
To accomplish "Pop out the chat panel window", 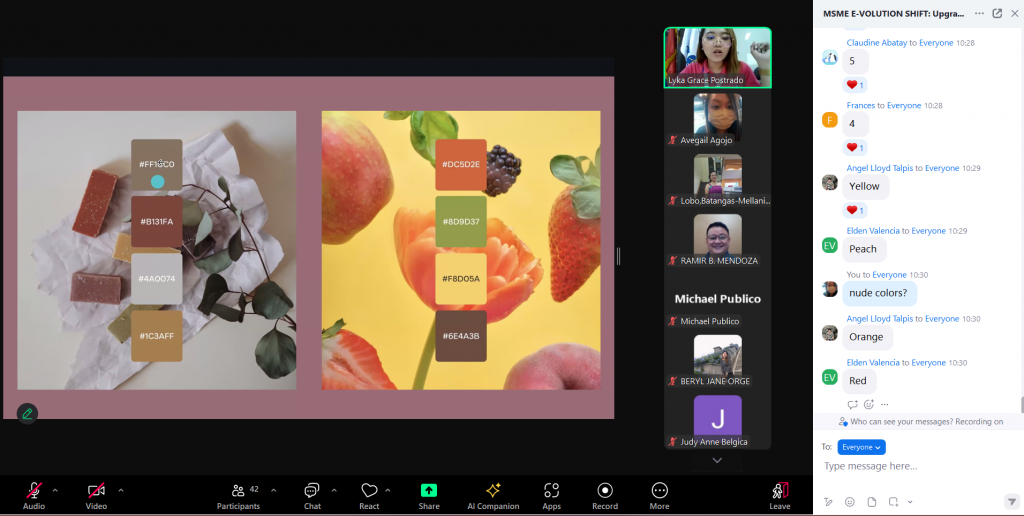I will pyautogui.click(x=997, y=13).
